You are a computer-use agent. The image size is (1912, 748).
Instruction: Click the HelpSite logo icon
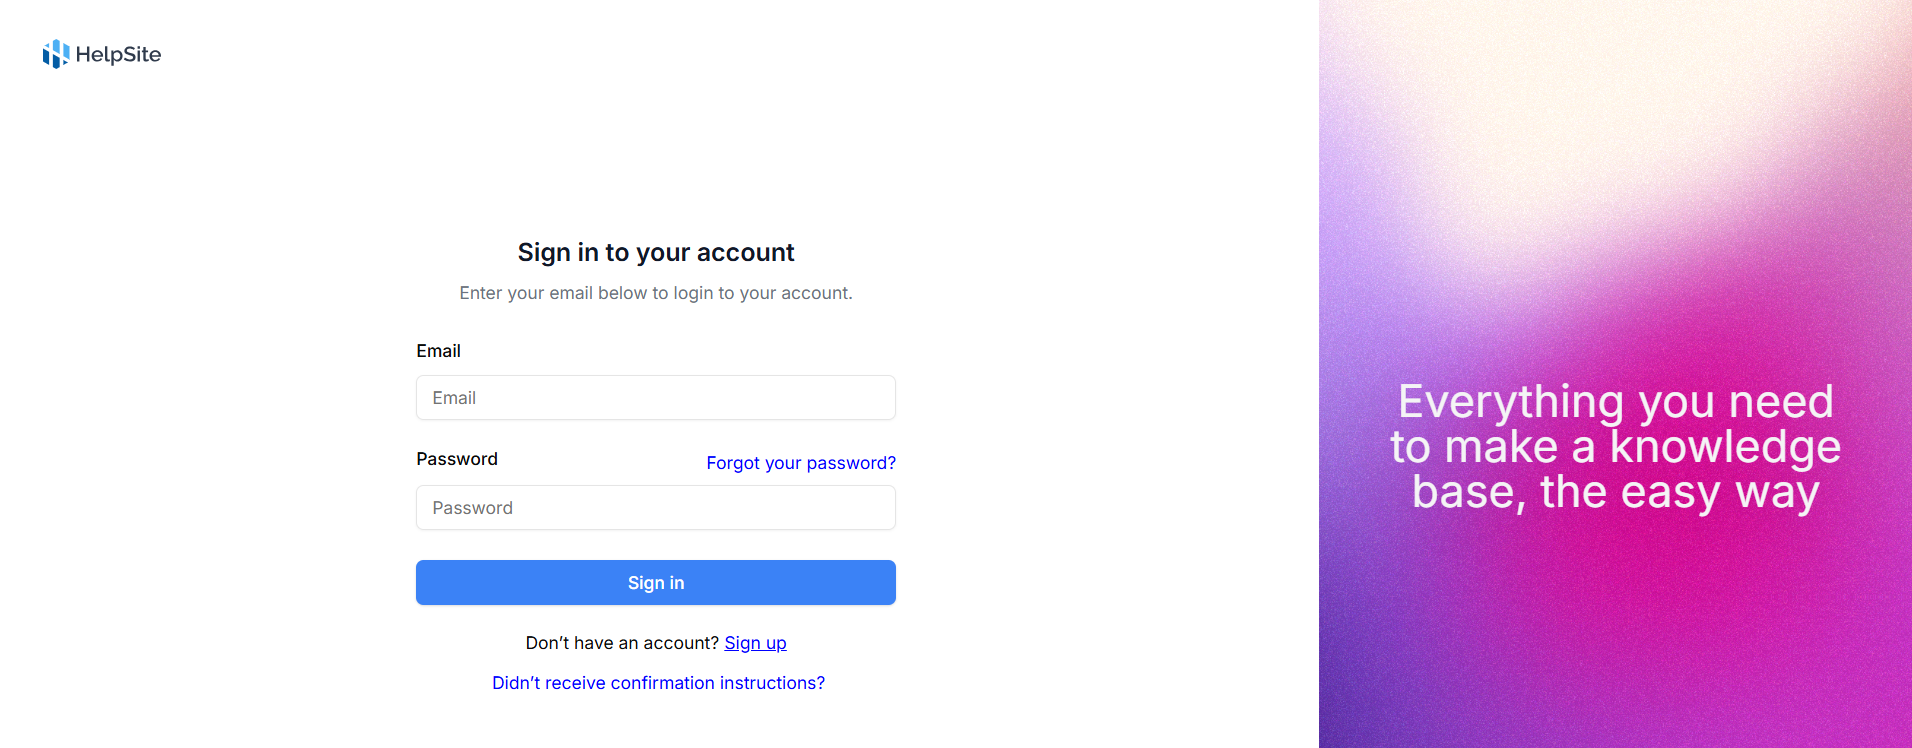[x=56, y=54]
